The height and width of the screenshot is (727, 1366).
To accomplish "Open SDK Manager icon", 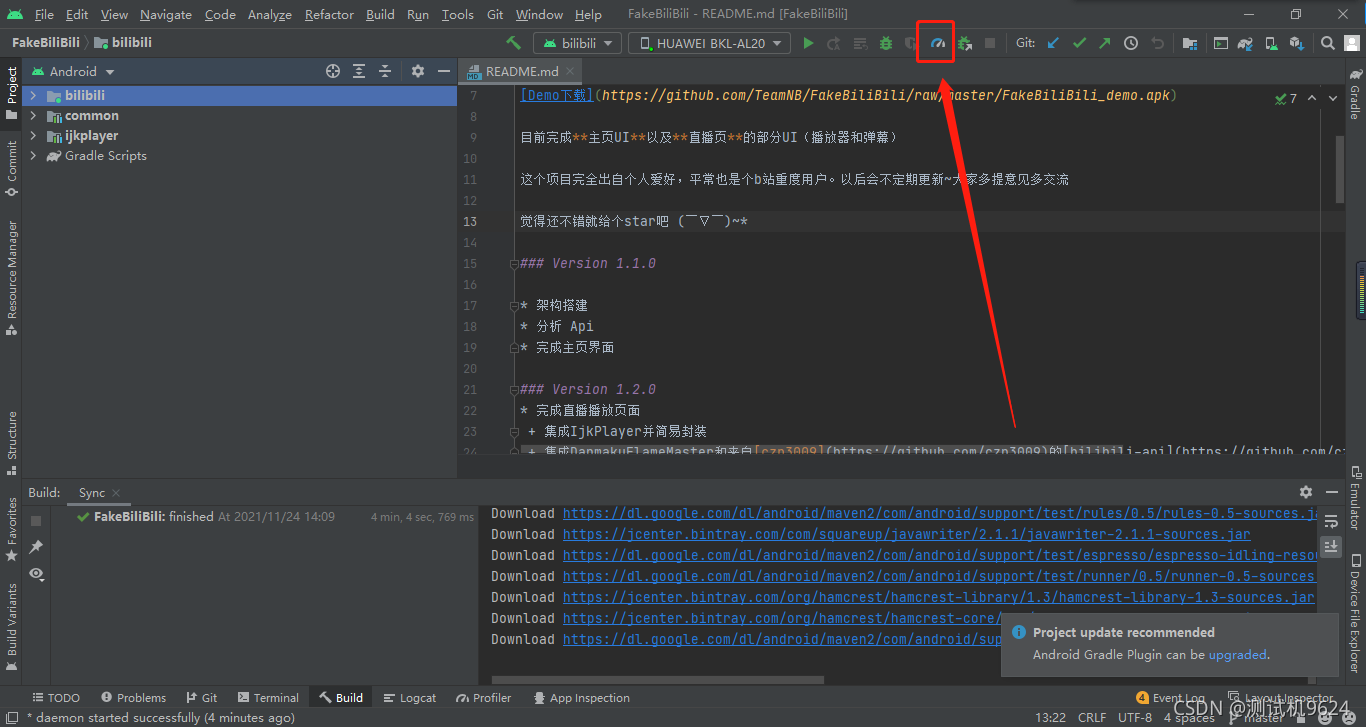I will [1297, 43].
